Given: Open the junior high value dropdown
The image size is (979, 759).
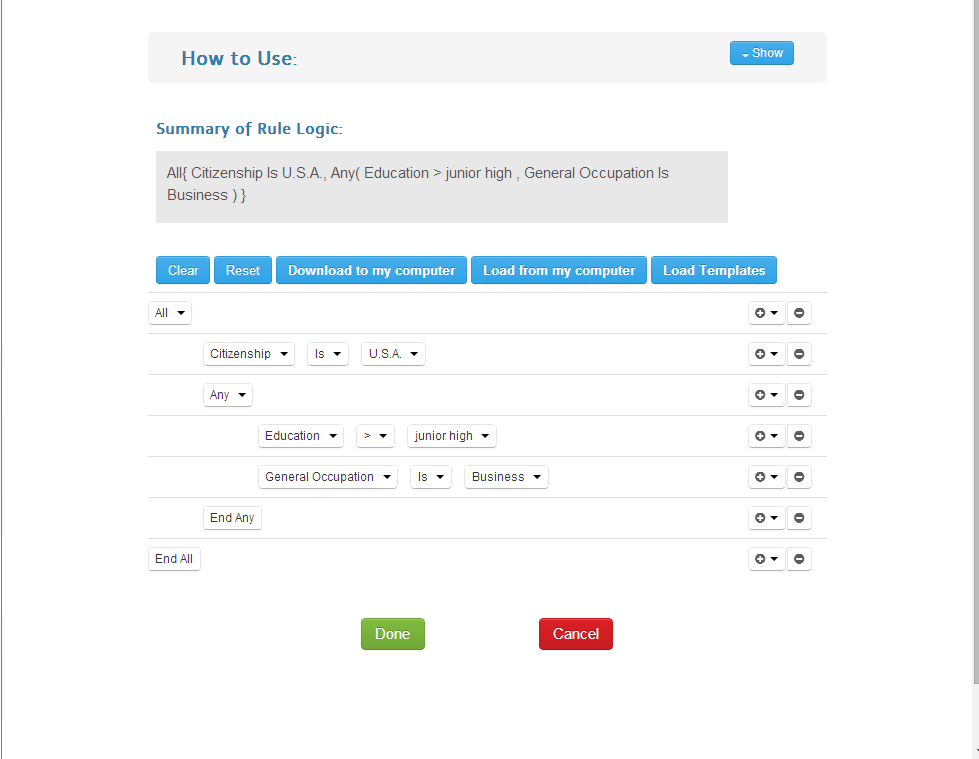Looking at the screenshot, I should click(x=451, y=436).
